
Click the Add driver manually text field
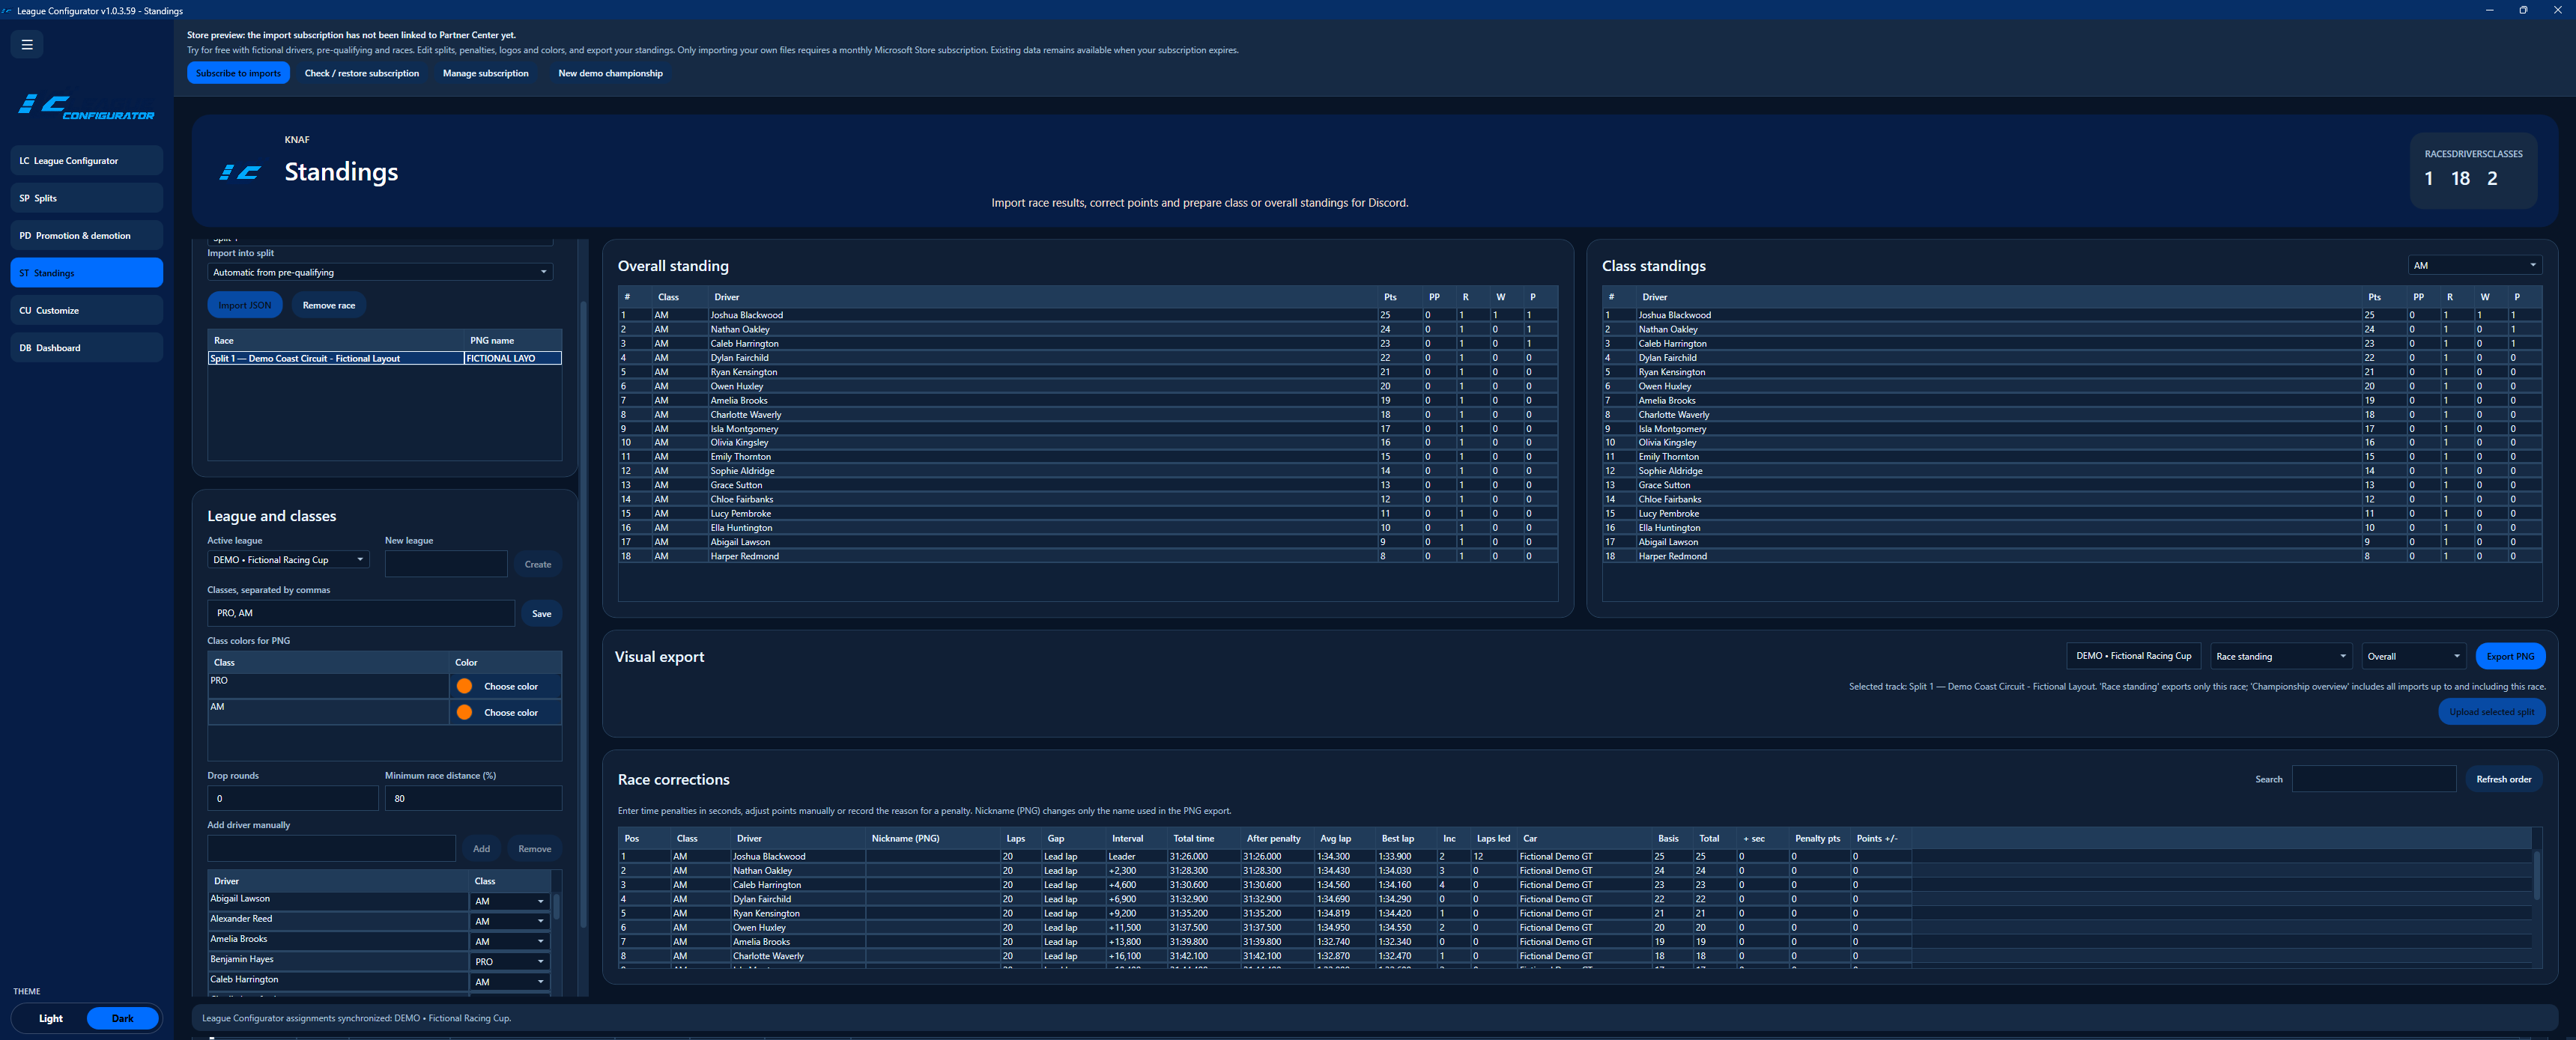click(332, 848)
